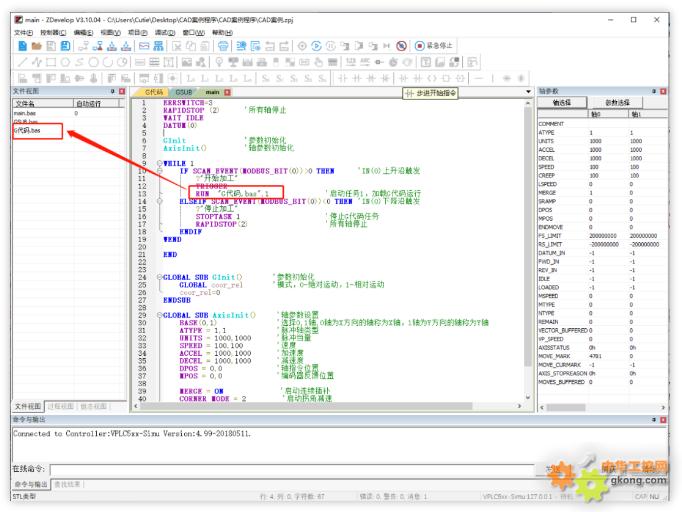Screen dimensions: 682x512
Task: Click the editor vertical scrollbar
Action: pos(528,250)
